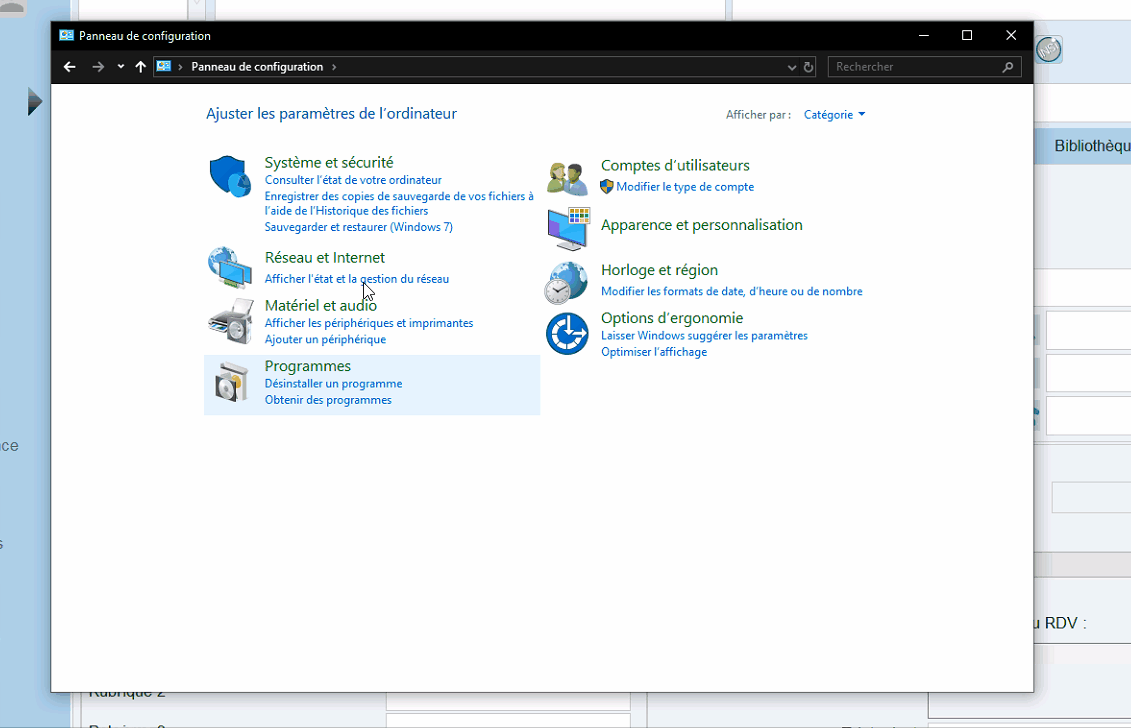Open the Comptes d'utilisateurs people icon
Image resolution: width=1131 pixels, height=728 pixels.
567,178
